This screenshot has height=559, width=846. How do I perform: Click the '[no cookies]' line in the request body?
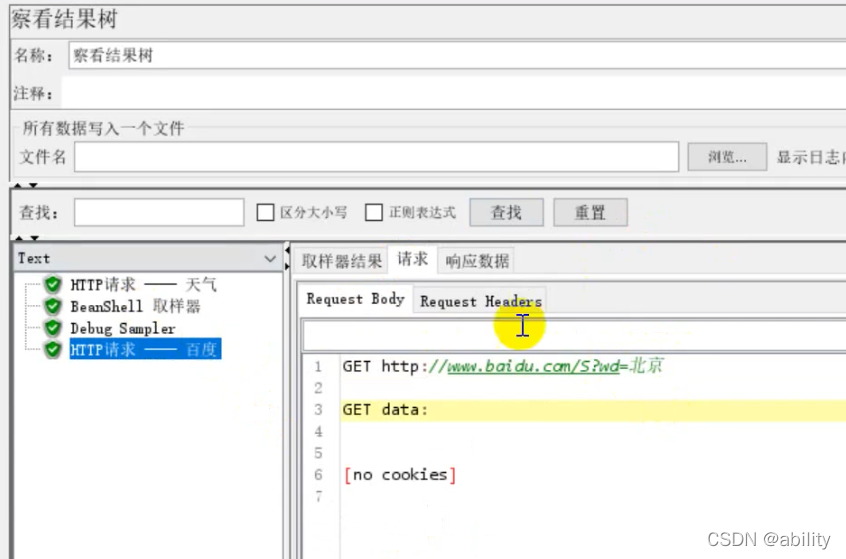[x=400, y=475]
